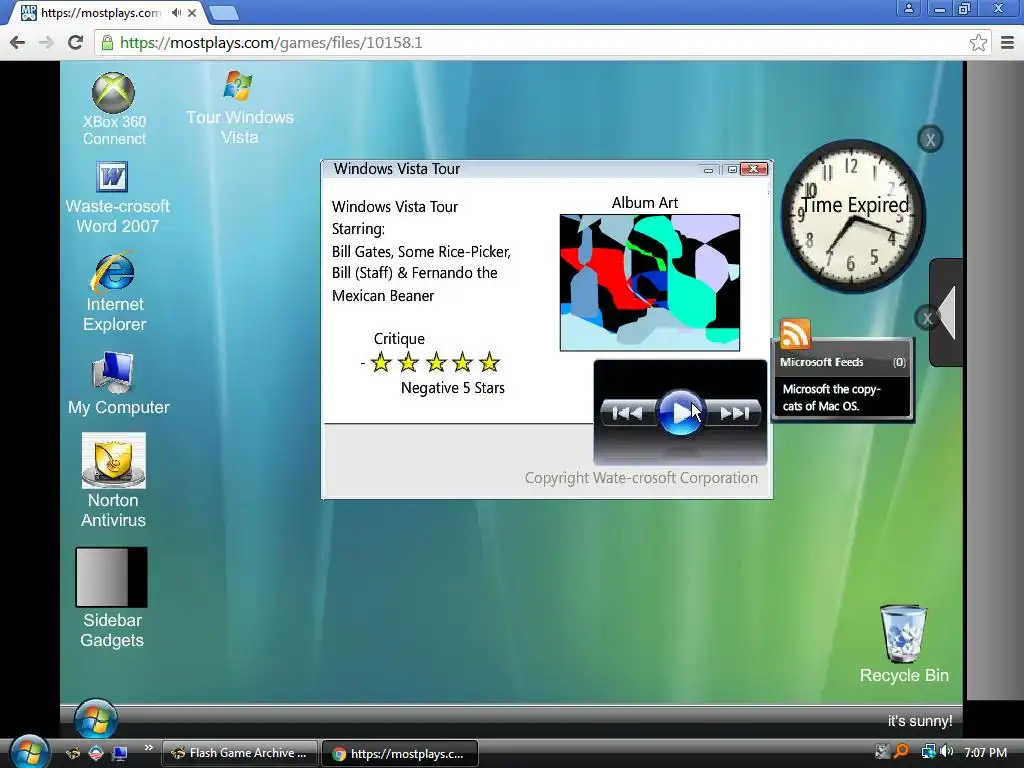Click the browser back arrow

pyautogui.click(x=18, y=43)
